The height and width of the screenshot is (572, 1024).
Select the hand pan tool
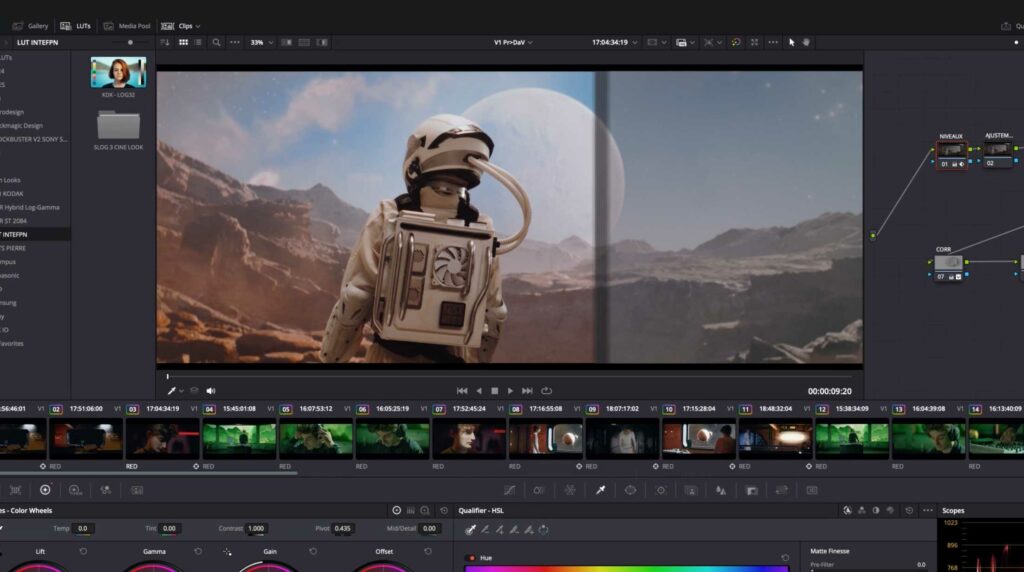806,43
